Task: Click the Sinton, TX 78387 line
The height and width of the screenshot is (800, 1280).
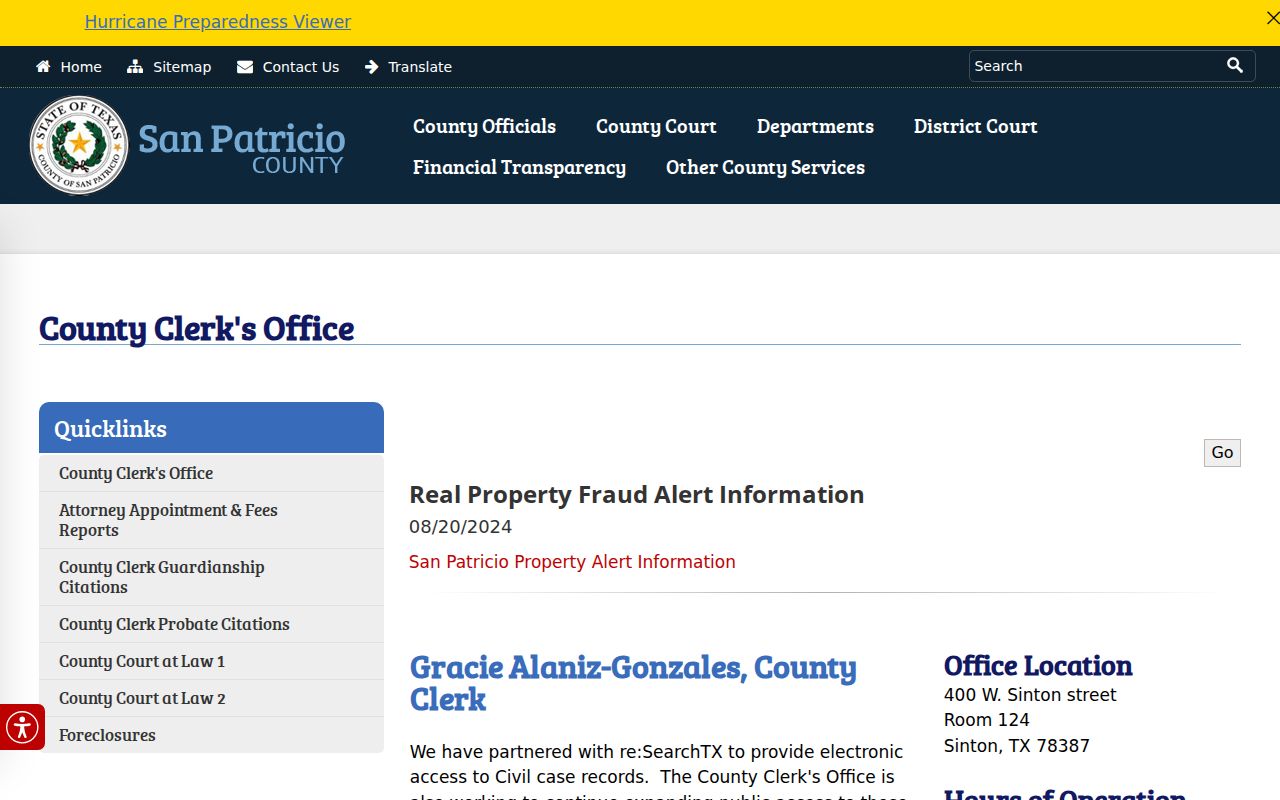Action: (1017, 746)
